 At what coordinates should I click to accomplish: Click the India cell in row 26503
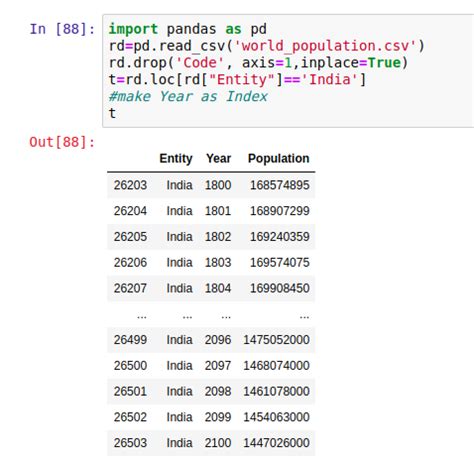pos(179,443)
